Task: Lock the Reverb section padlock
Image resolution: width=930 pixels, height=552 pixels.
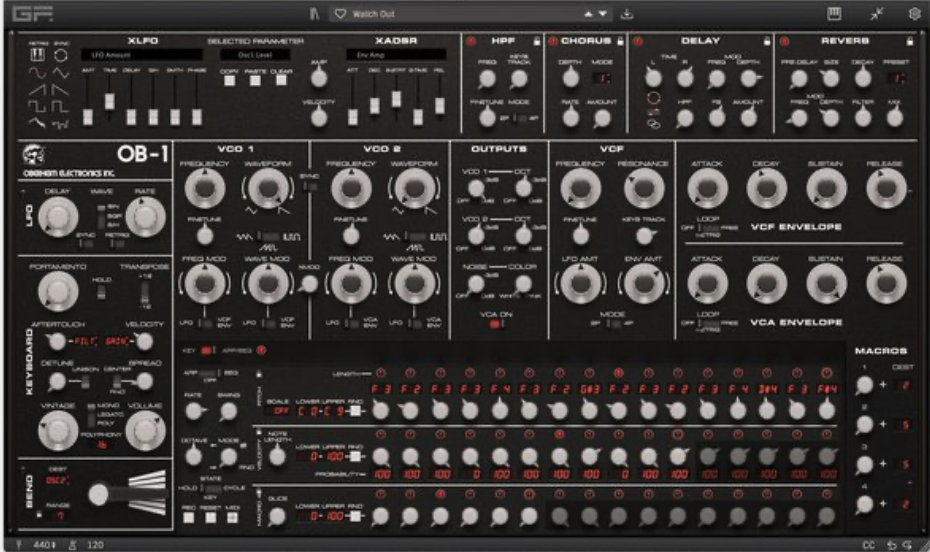Action: pos(910,41)
